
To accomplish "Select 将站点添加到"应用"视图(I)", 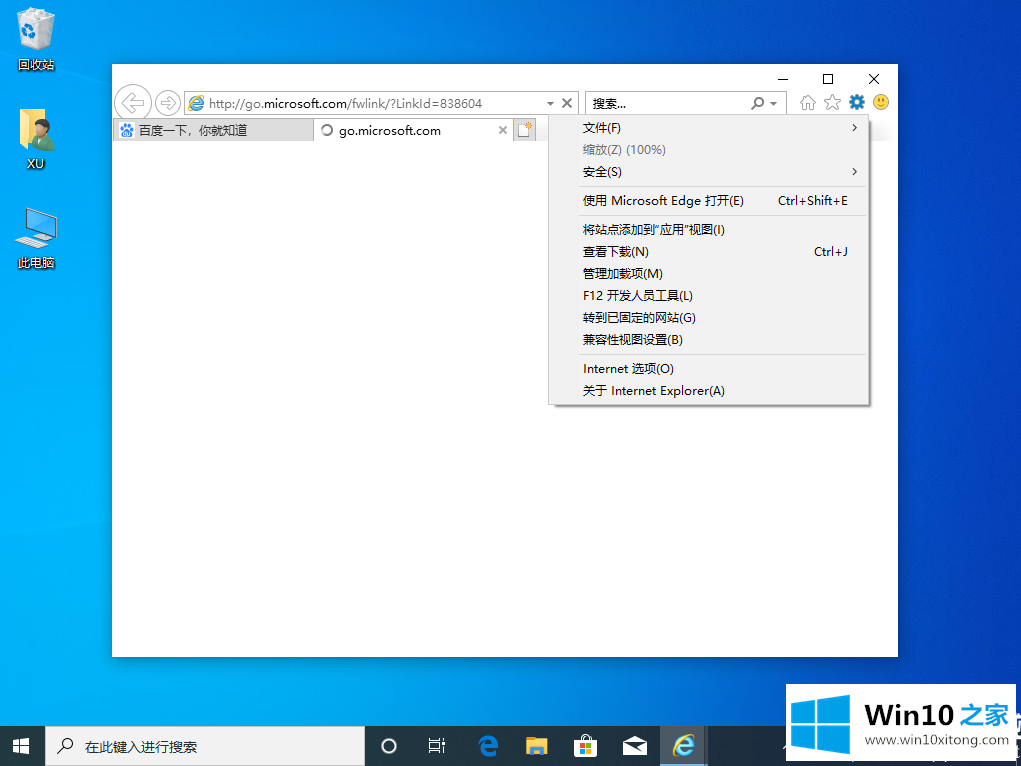I will click(709, 229).
